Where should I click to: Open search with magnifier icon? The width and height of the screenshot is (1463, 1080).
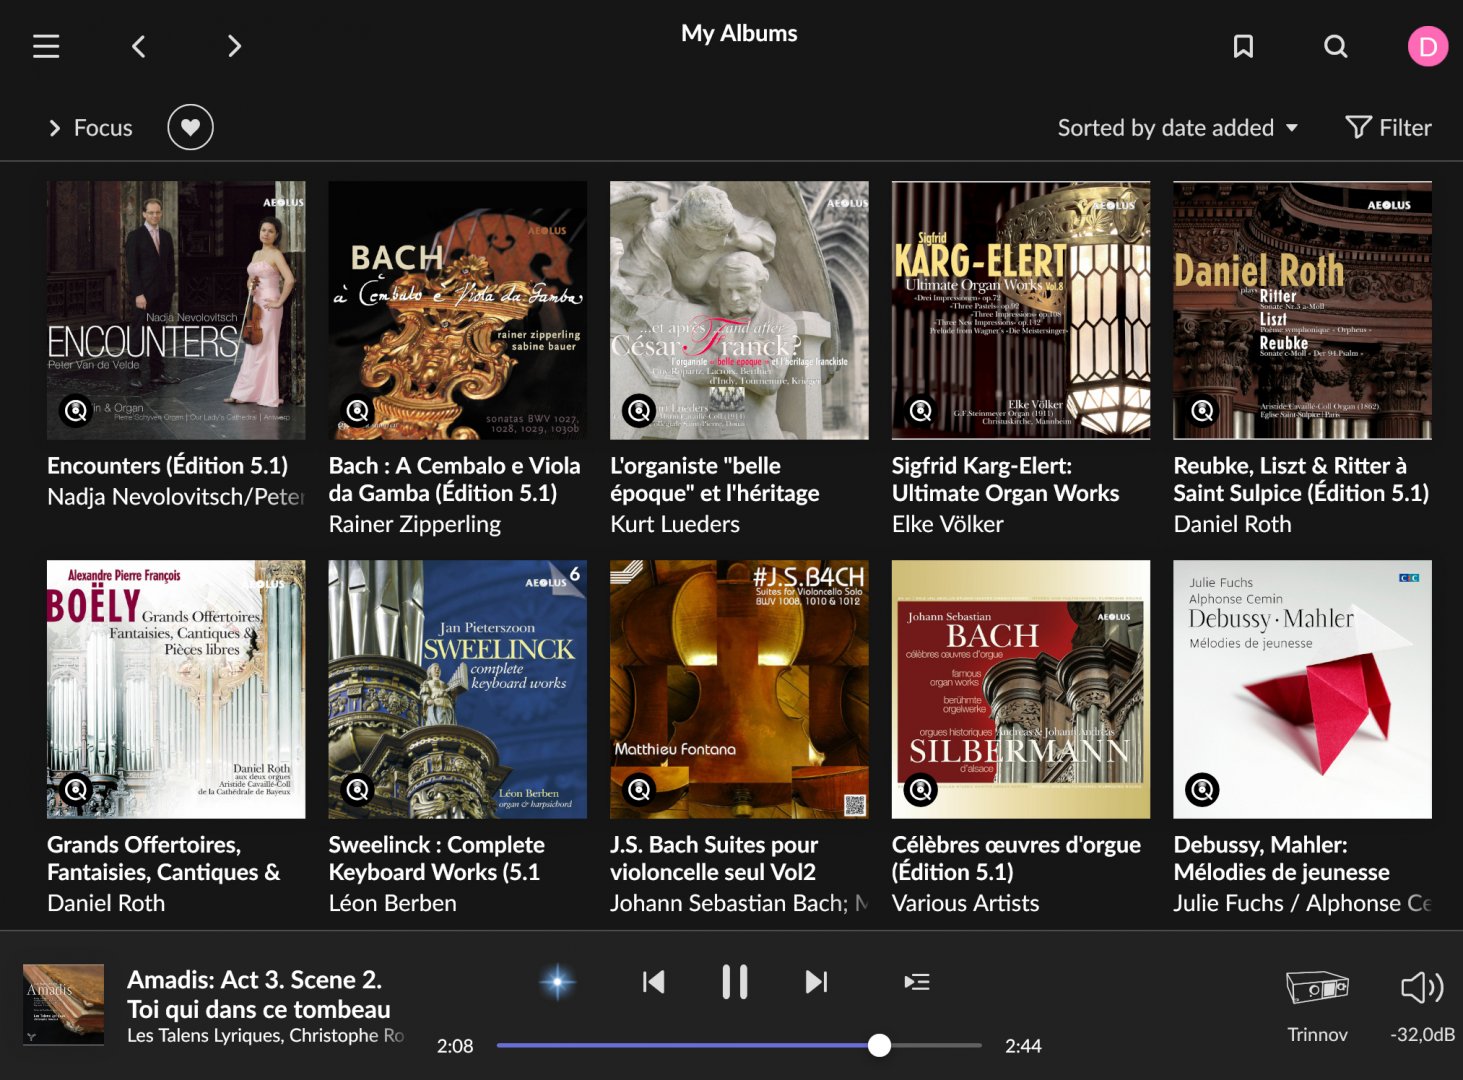point(1335,46)
